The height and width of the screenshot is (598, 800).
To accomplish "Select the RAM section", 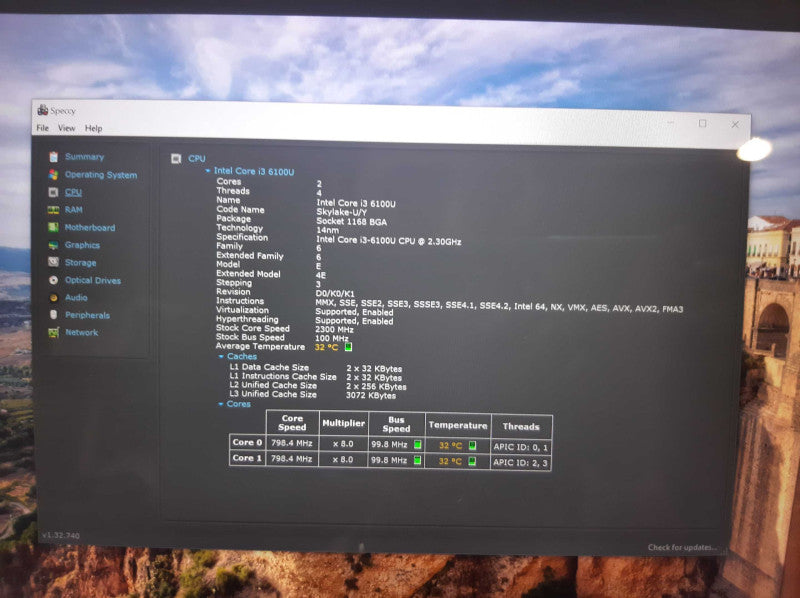I will click(x=73, y=210).
